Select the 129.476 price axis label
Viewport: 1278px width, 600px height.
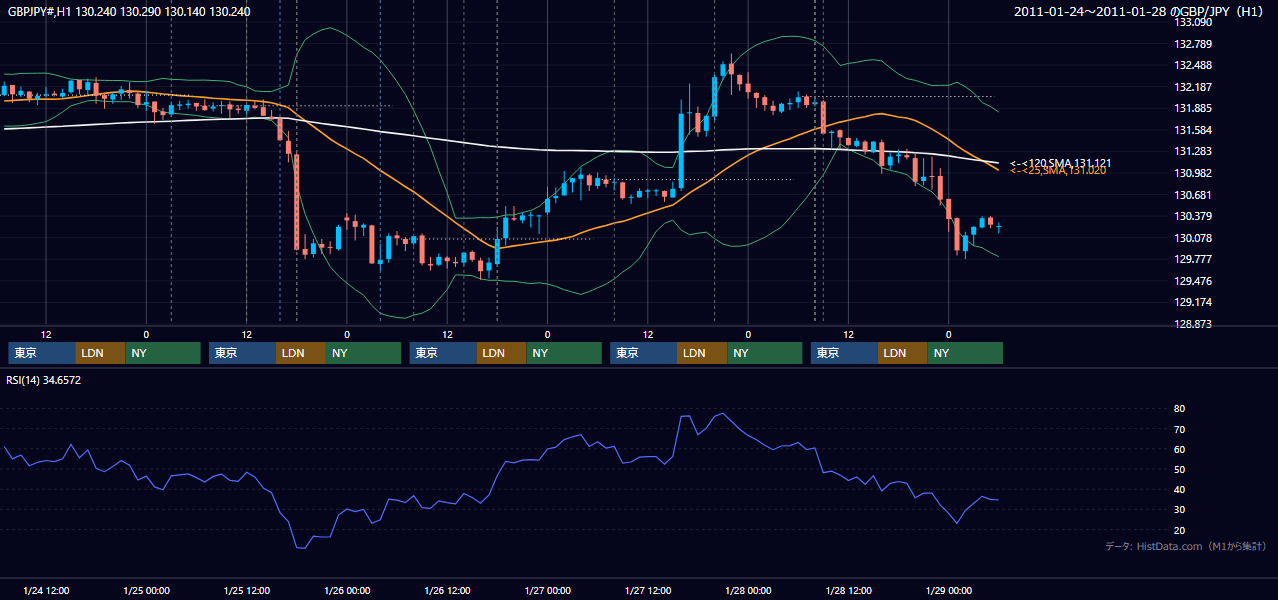(x=1194, y=281)
